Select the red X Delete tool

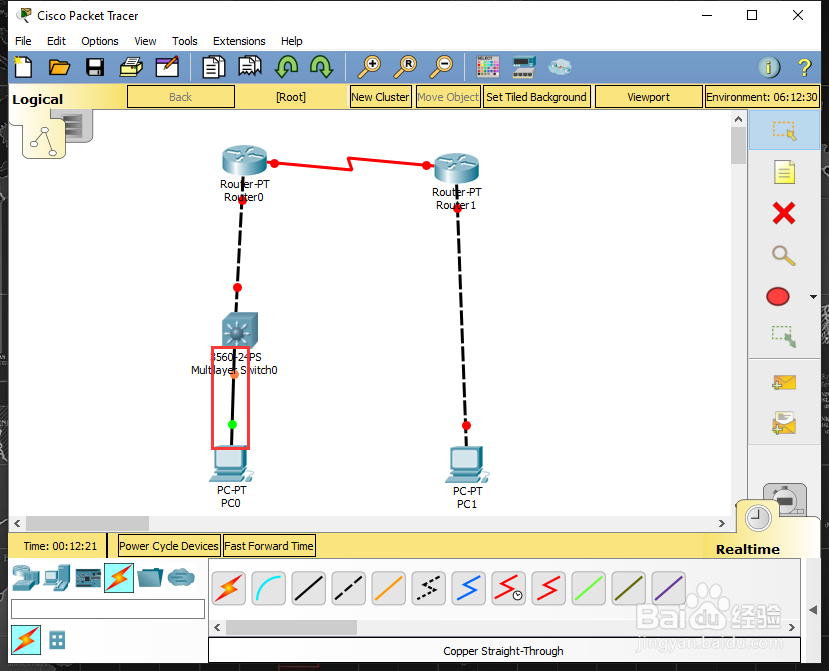(784, 214)
